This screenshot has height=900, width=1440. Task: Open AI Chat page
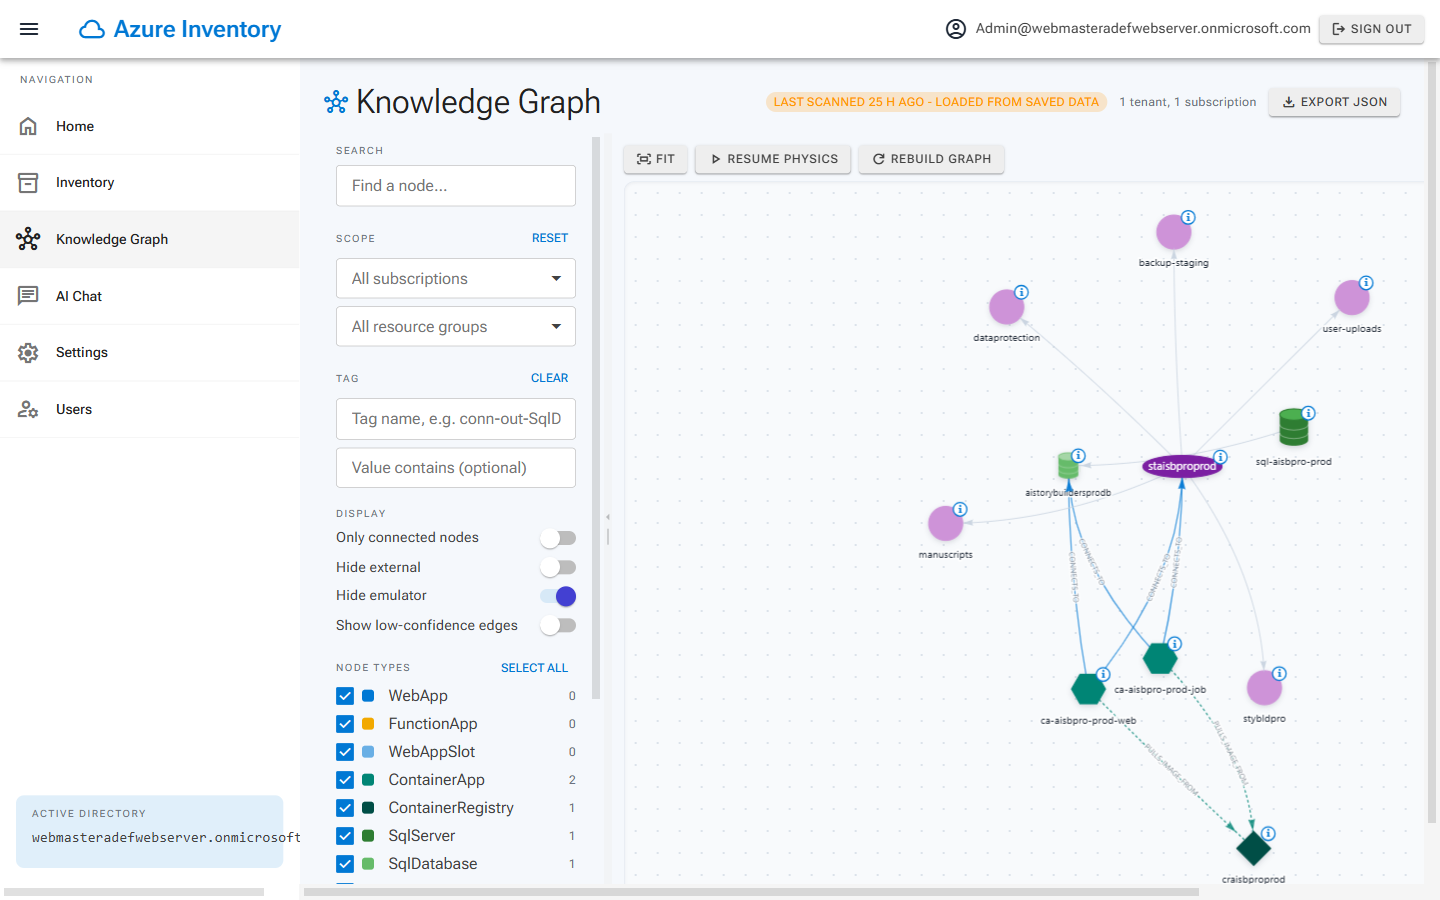tap(150, 296)
